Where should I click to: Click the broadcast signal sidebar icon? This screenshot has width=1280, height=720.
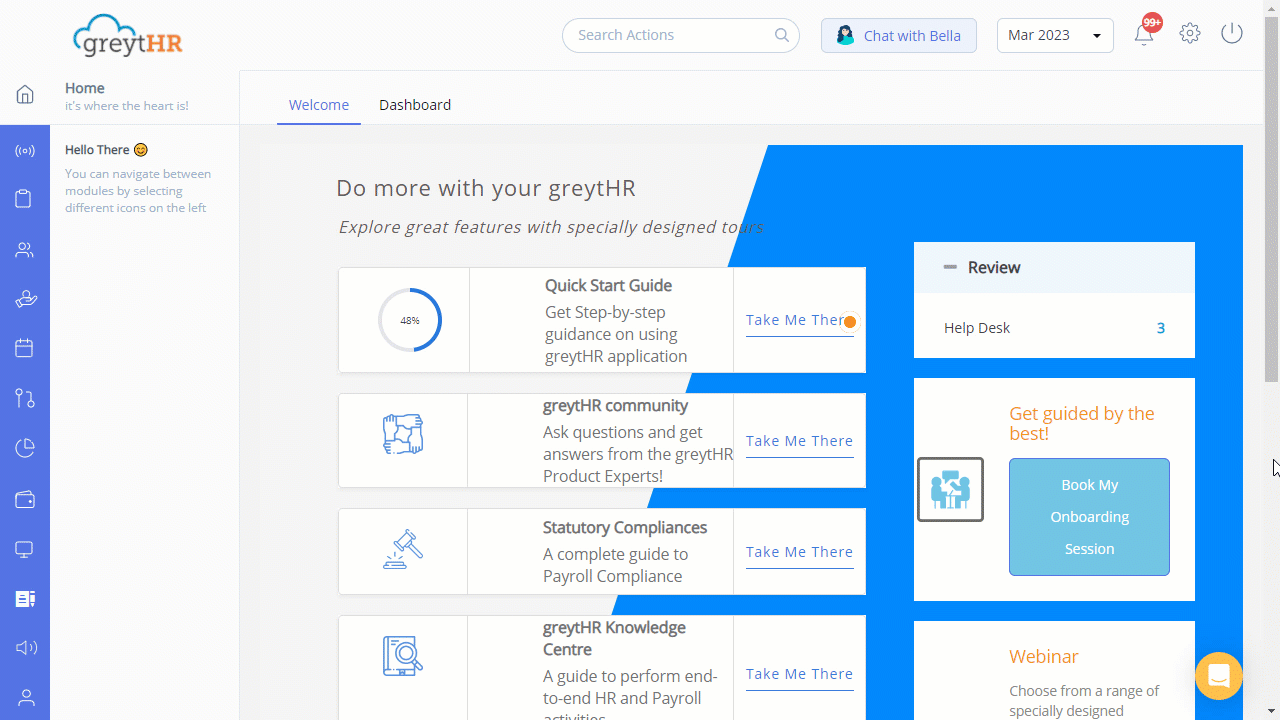(25, 151)
